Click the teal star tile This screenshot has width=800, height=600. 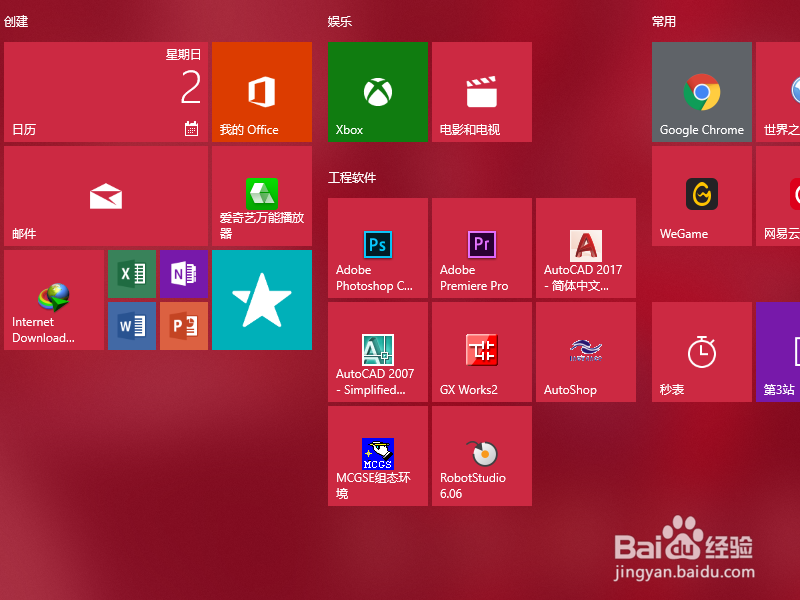coord(262,300)
